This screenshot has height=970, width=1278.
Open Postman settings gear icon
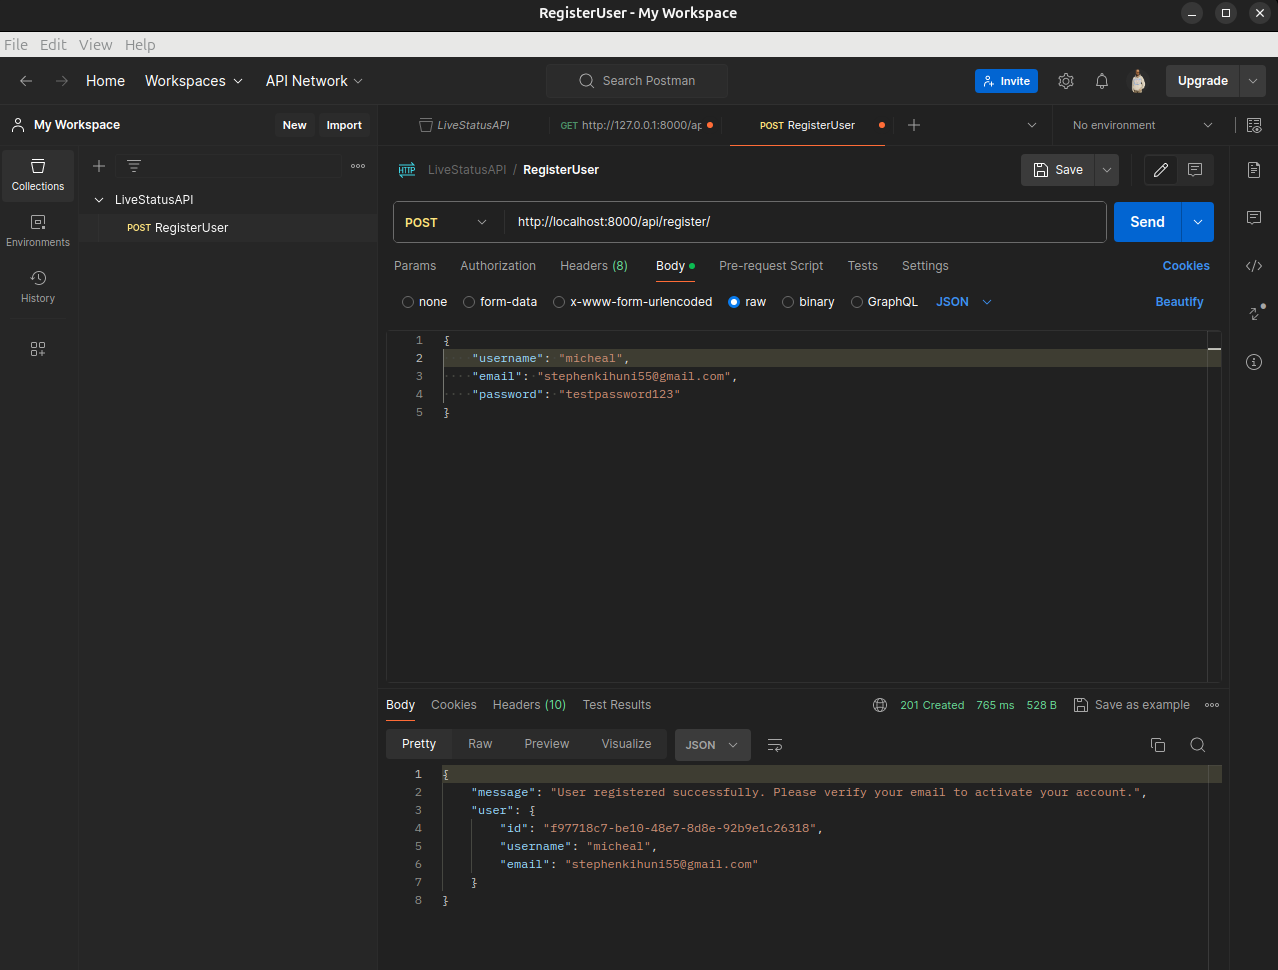coord(1066,81)
